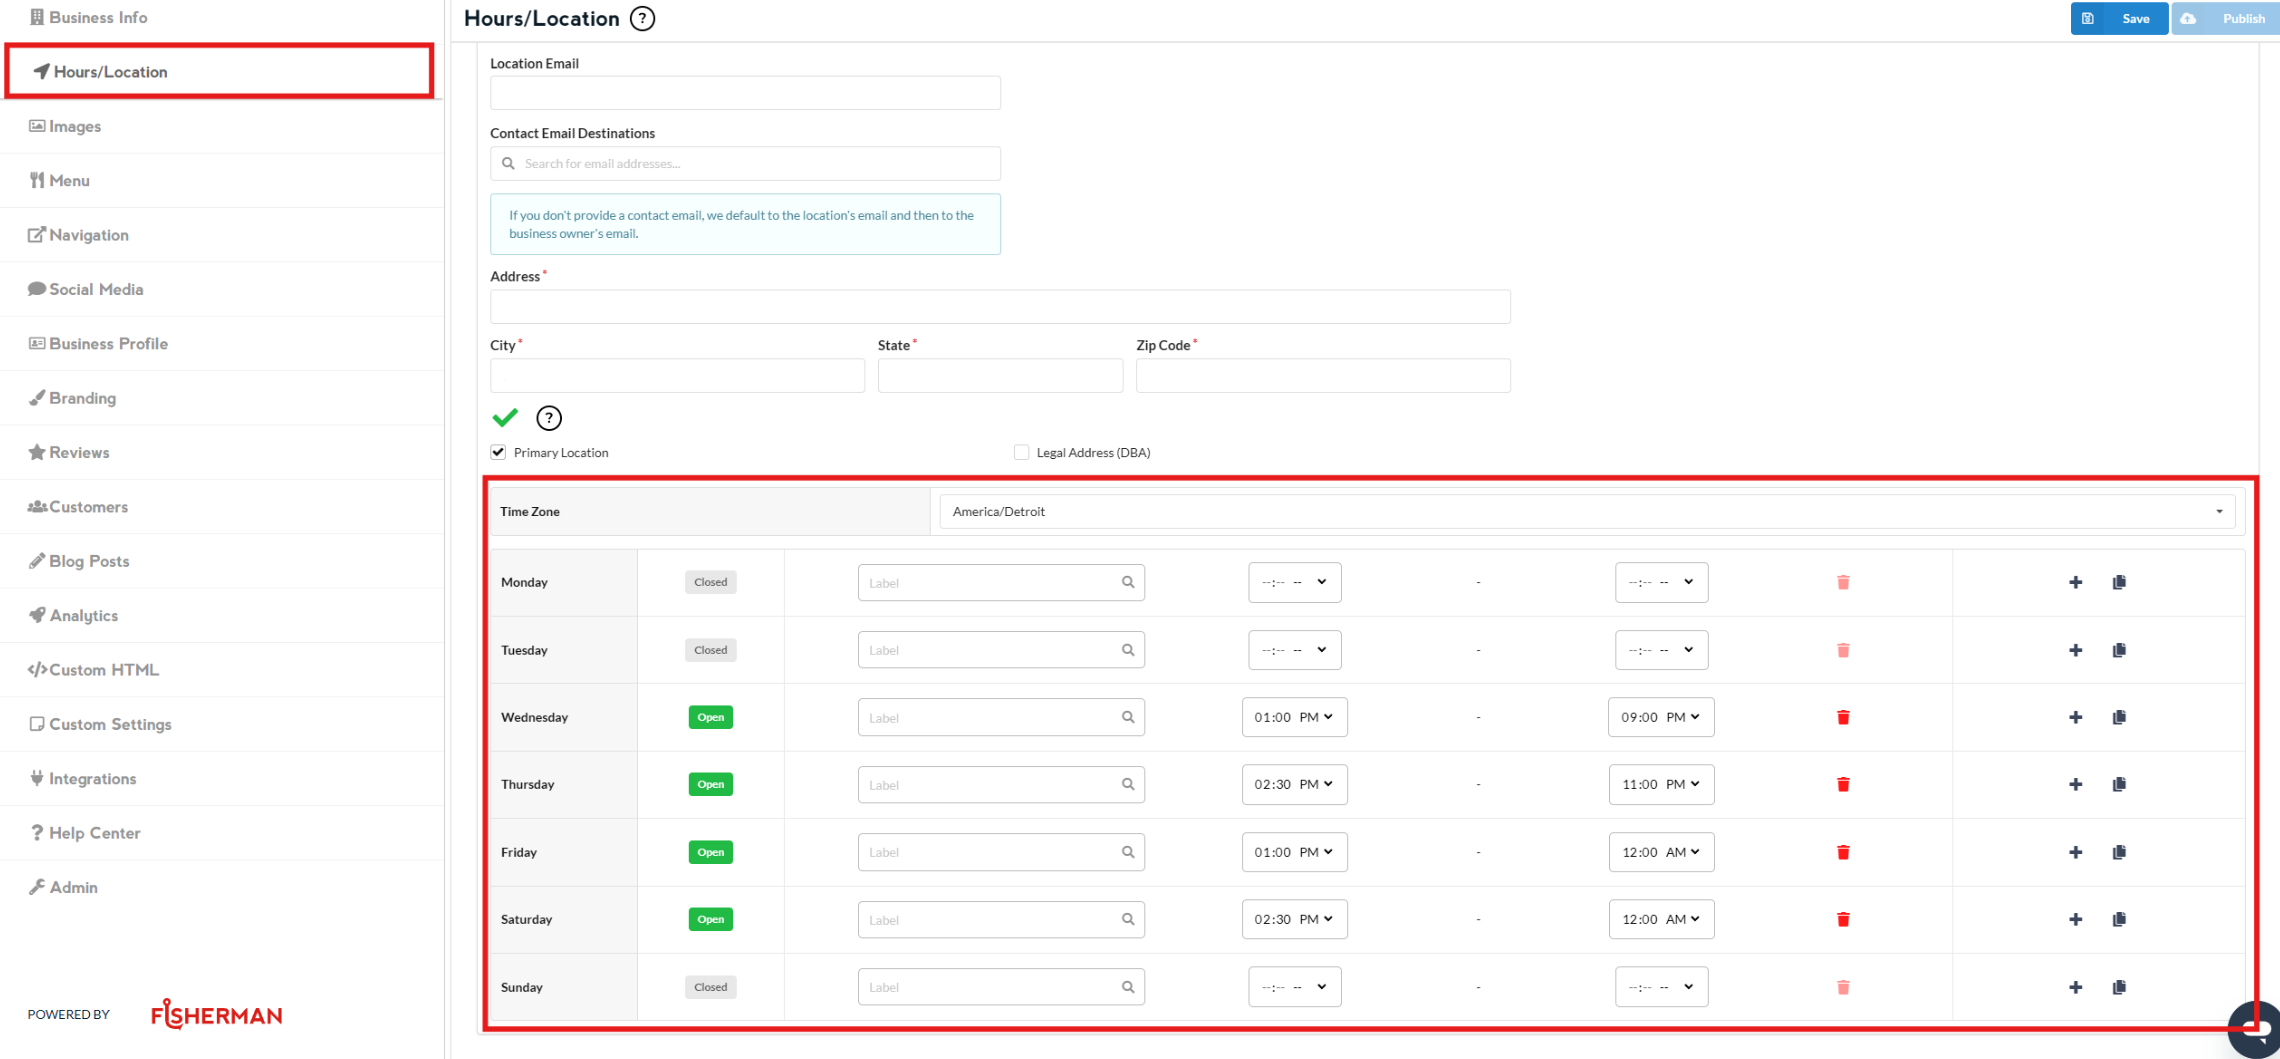Delete Wednesday hours with trash icon

click(1842, 717)
